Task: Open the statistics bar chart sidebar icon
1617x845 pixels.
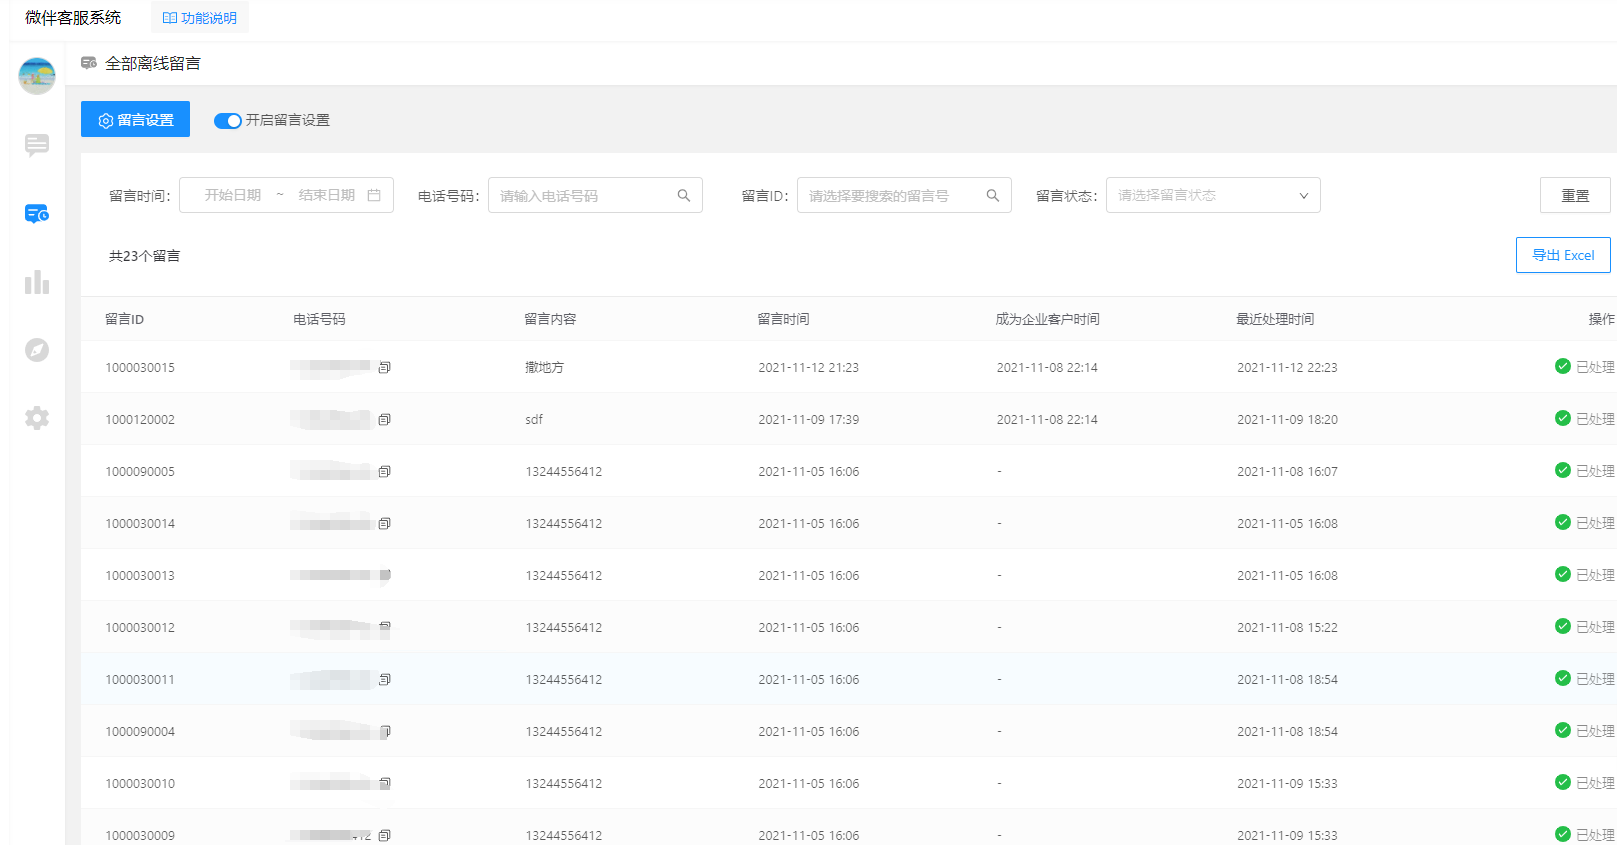Action: (37, 282)
